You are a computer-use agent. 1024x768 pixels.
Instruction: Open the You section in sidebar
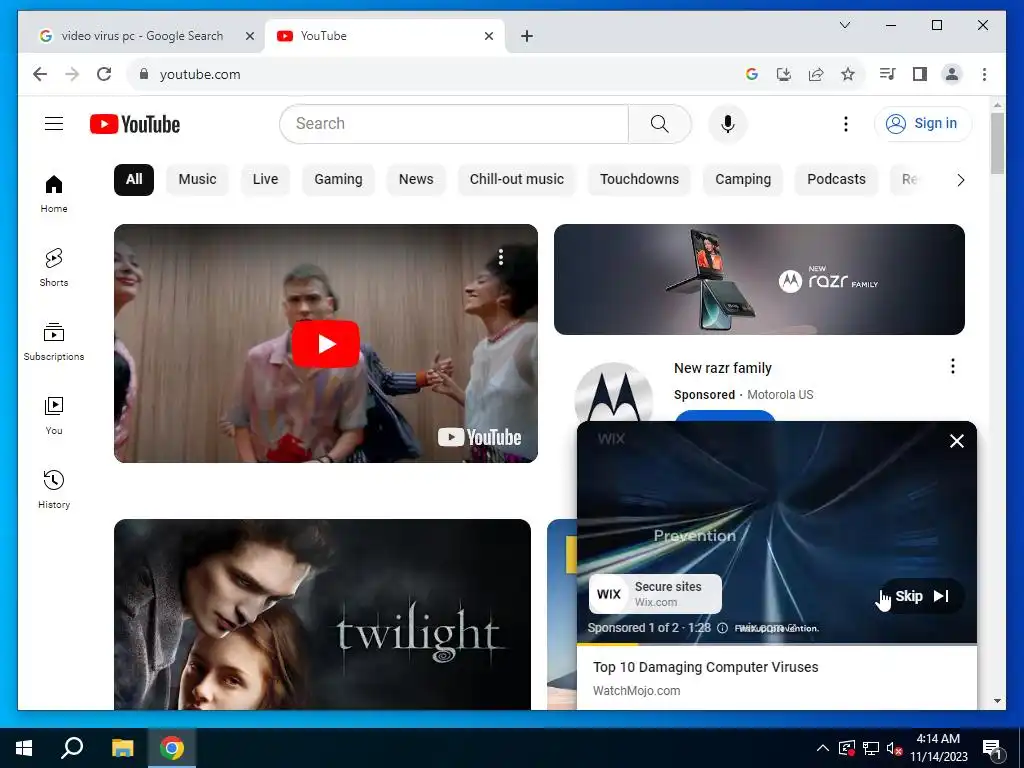[x=54, y=415]
